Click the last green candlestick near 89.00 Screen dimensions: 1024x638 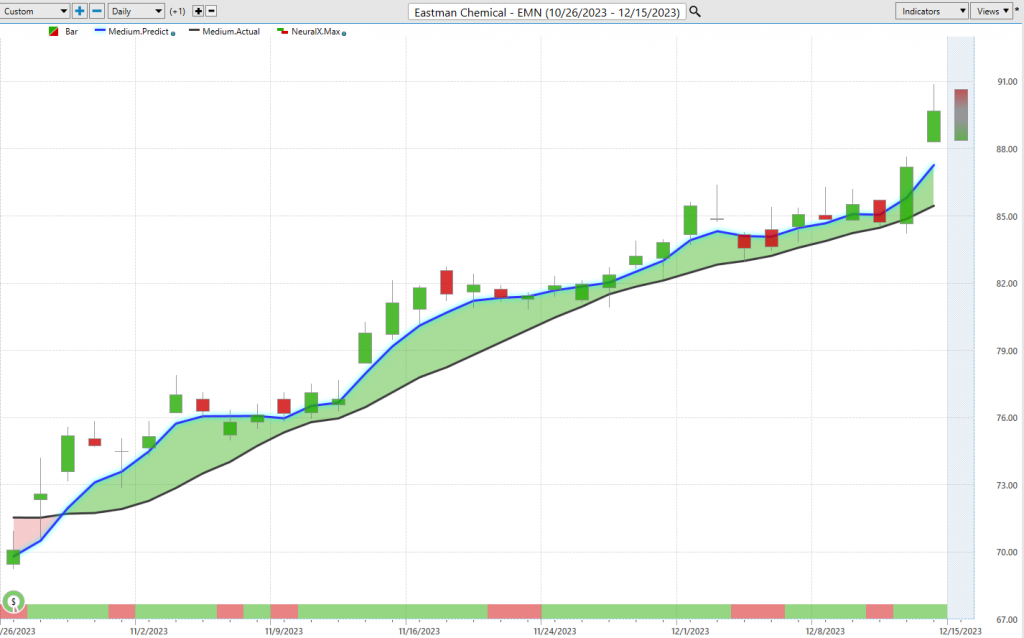point(934,126)
